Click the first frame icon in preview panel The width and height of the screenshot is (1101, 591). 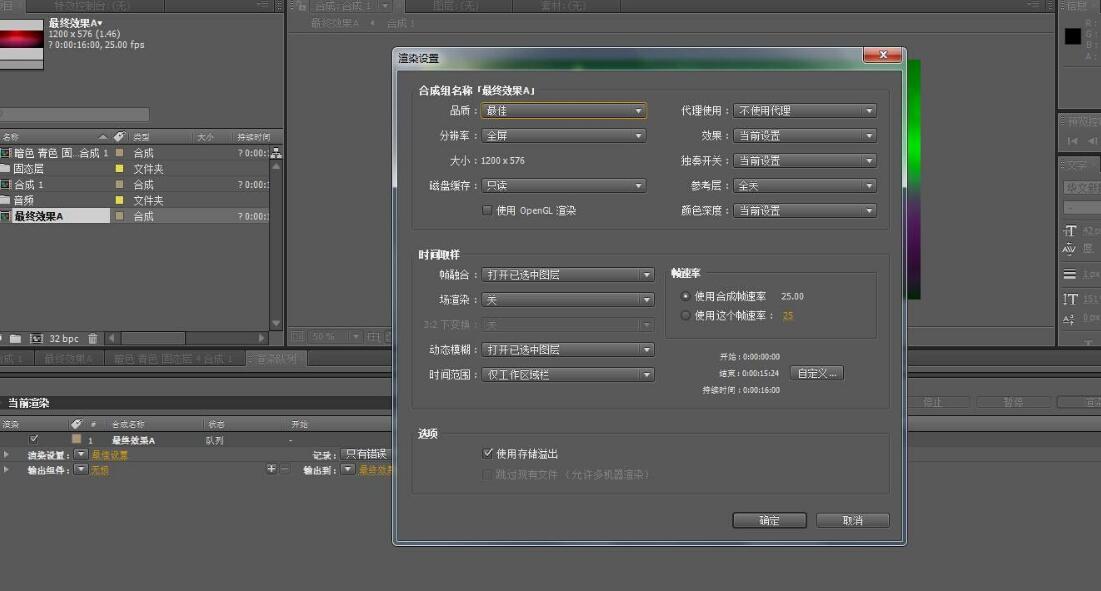click(x=1073, y=141)
